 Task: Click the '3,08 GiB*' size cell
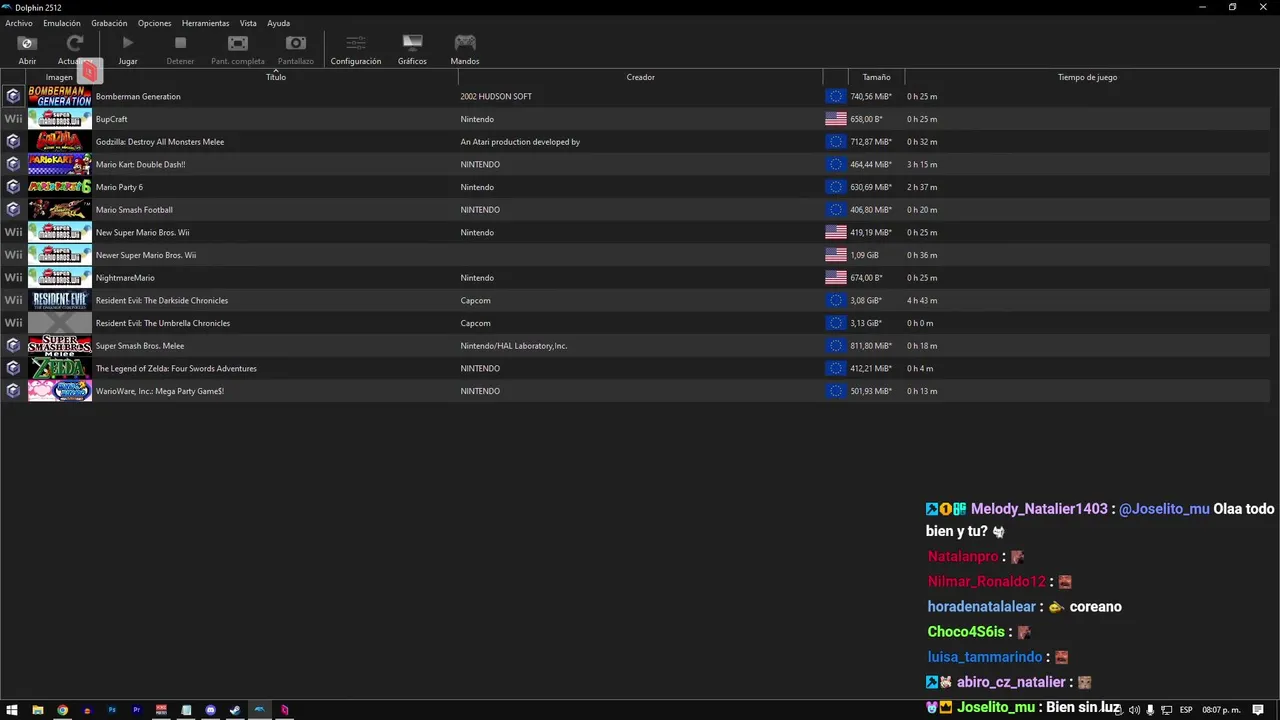866,300
